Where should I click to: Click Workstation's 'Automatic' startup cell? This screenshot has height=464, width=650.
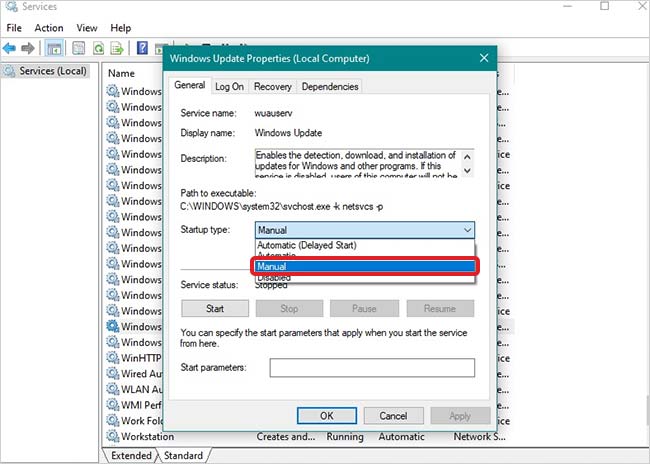[x=401, y=436]
